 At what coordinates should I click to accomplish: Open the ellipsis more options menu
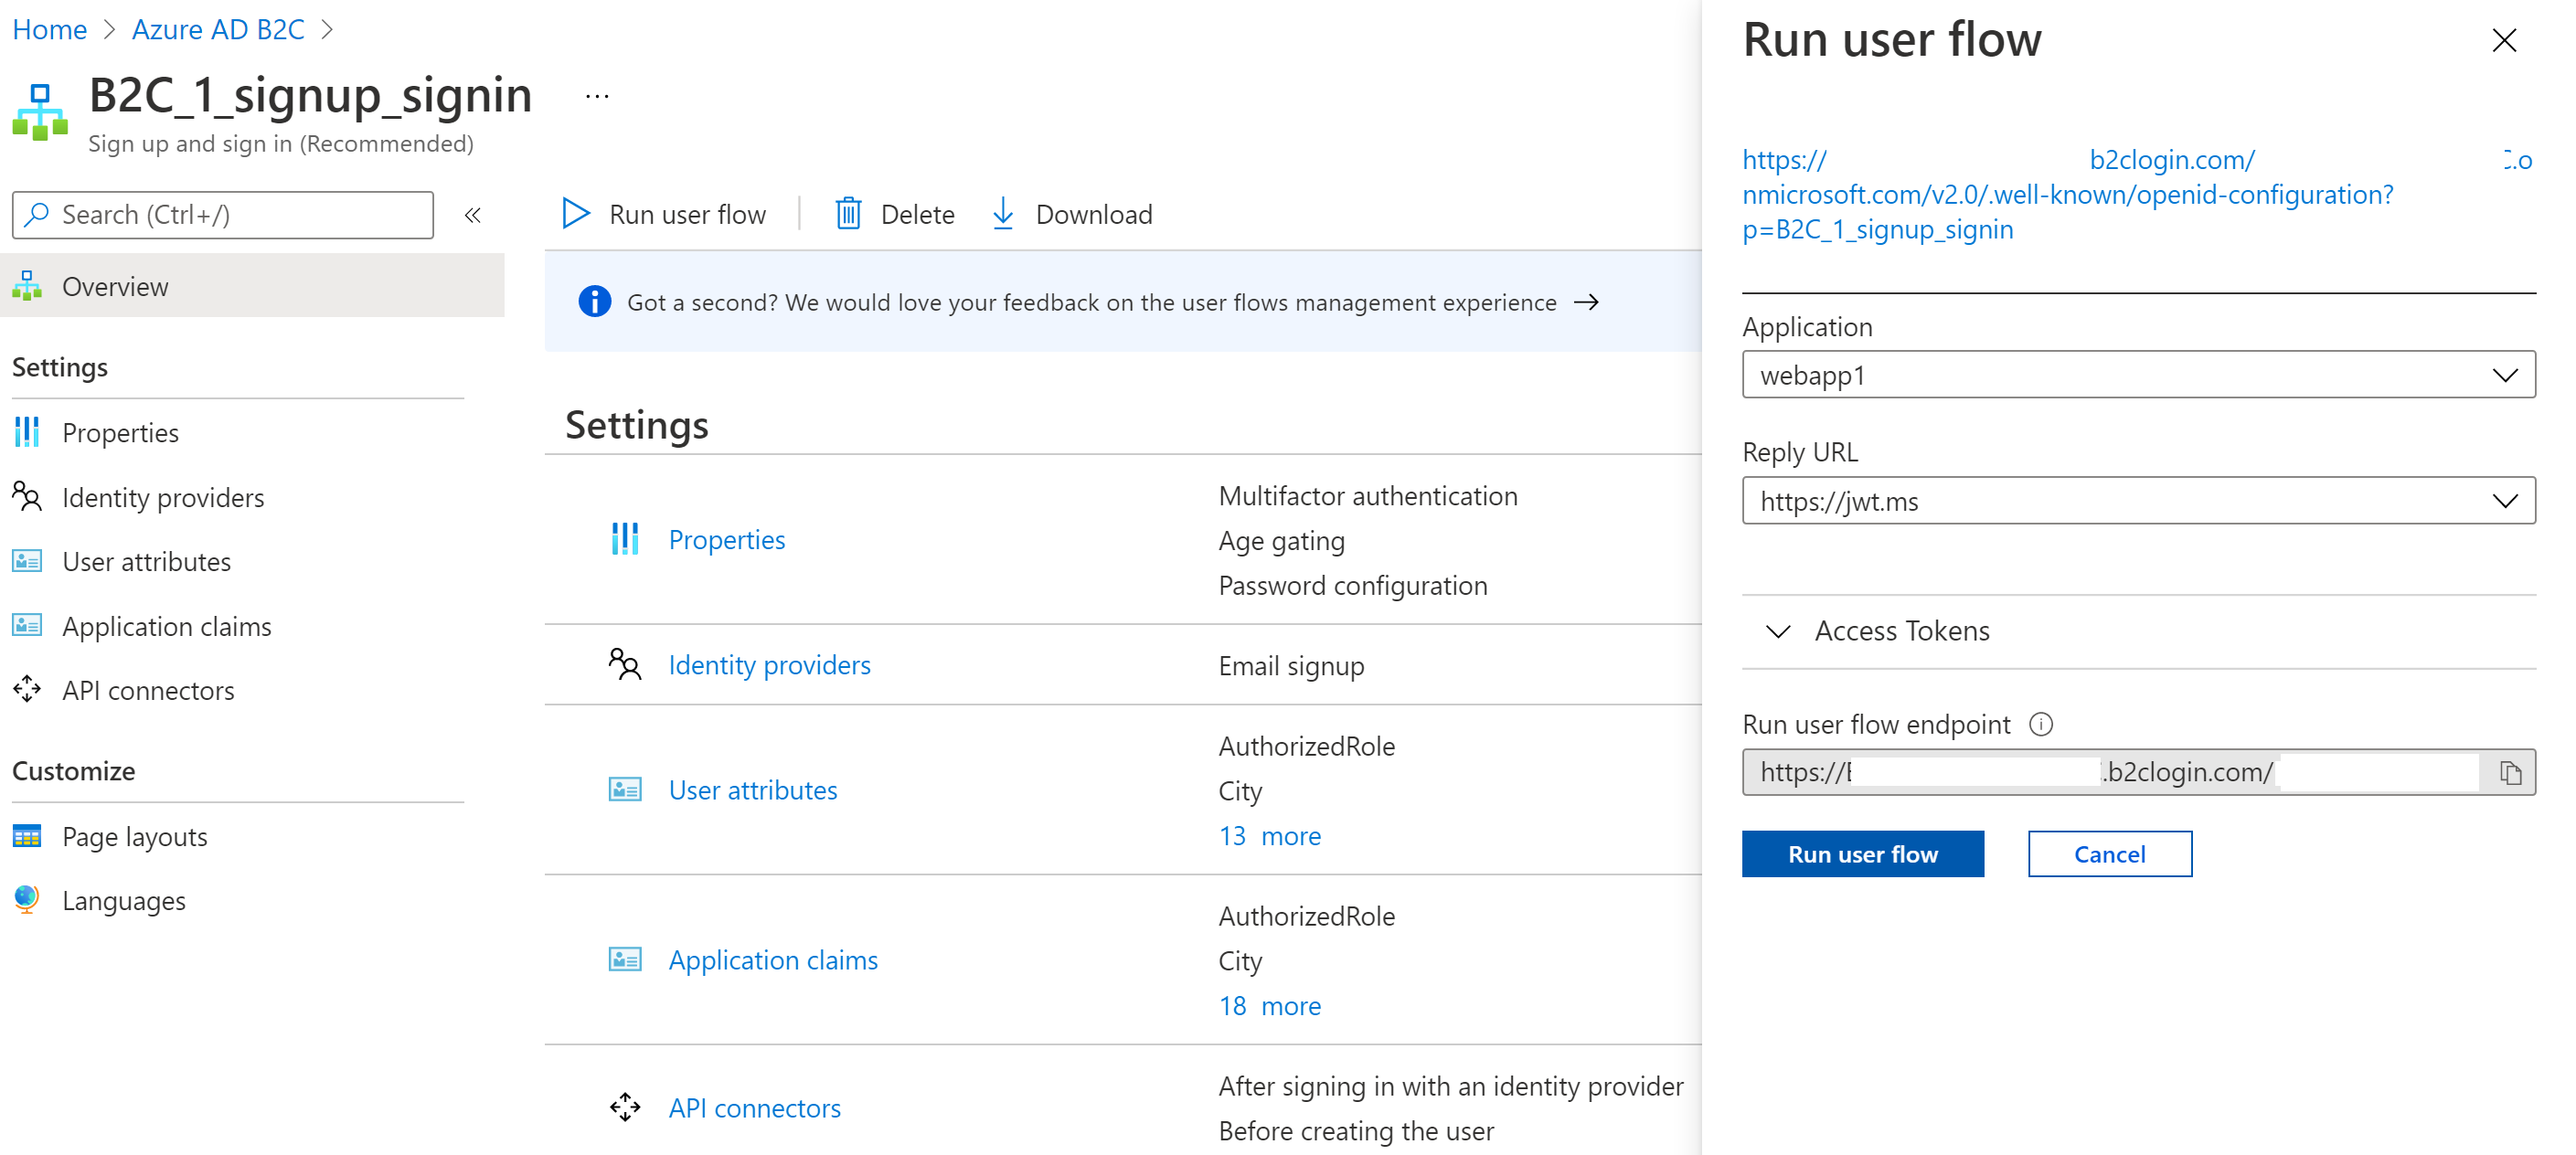[x=597, y=97]
